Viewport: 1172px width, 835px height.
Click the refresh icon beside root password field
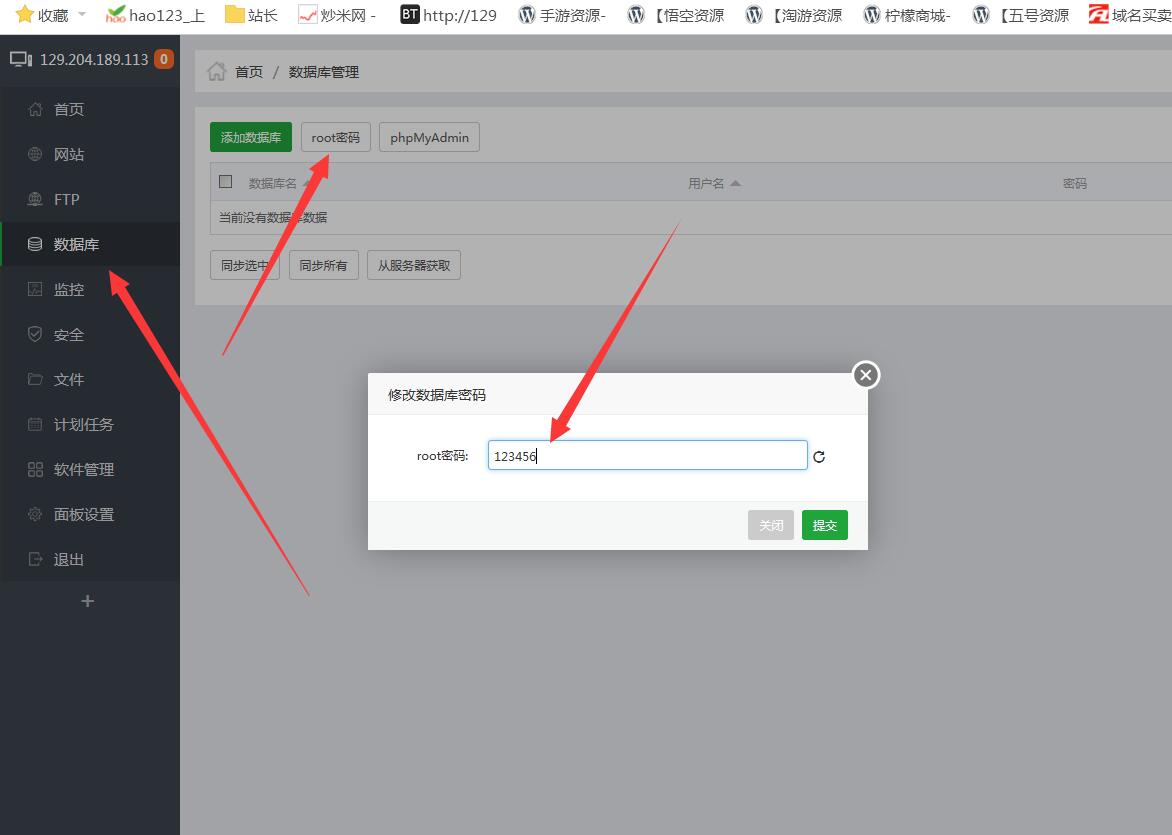[819, 457]
